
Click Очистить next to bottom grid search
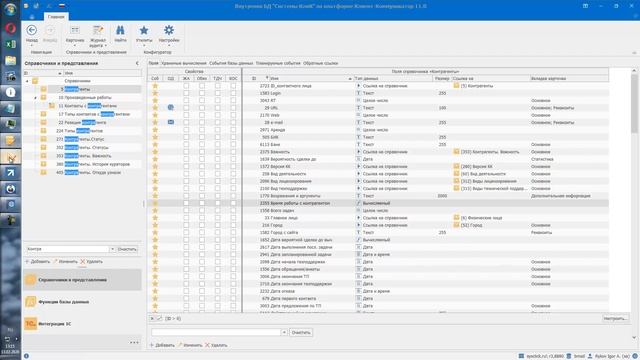[301, 332]
